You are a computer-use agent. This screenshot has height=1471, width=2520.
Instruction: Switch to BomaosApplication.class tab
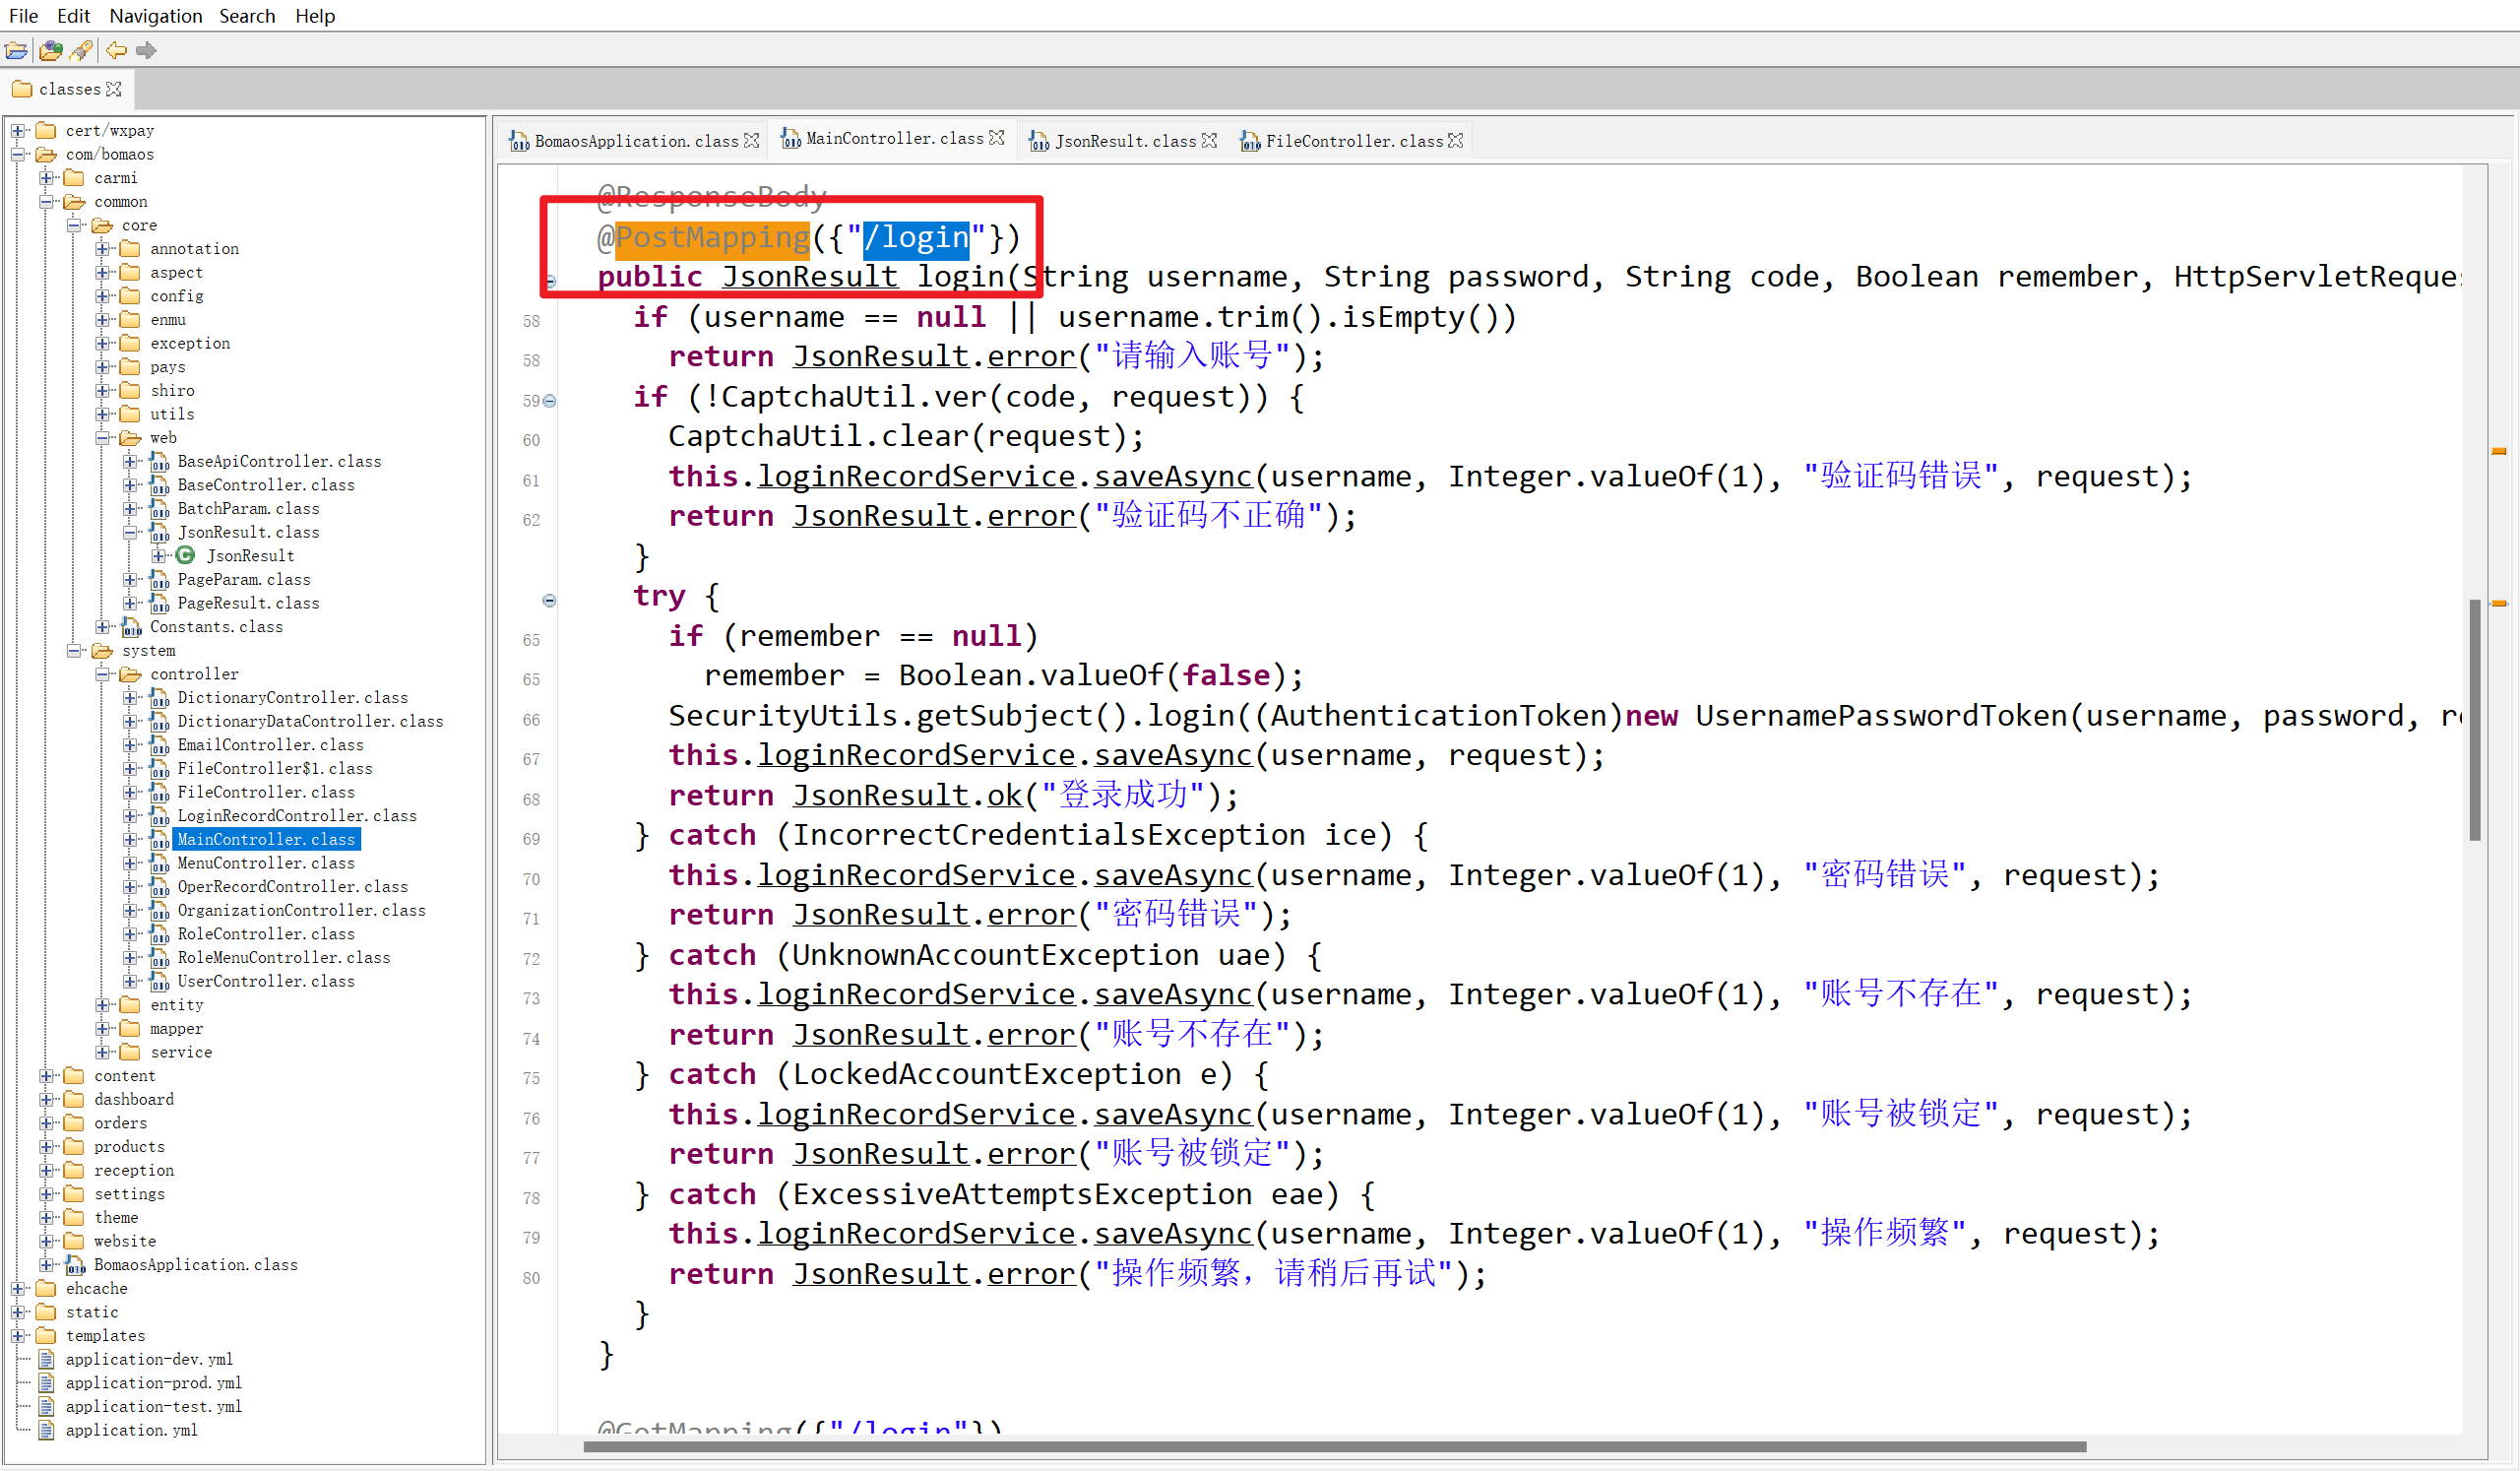pyautogui.click(x=636, y=141)
